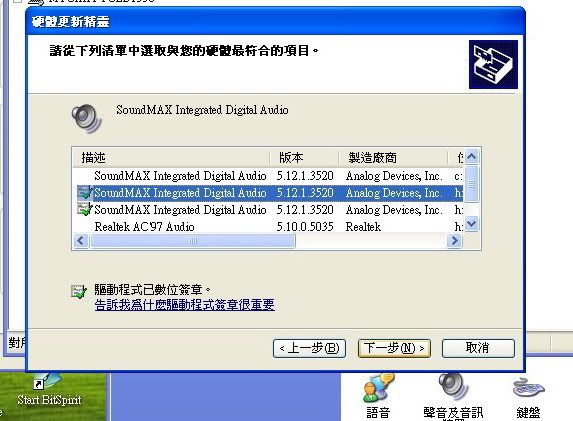The height and width of the screenshot is (421, 573).
Task: Click the 5.10.0.5035 version cell
Action: (x=305, y=227)
